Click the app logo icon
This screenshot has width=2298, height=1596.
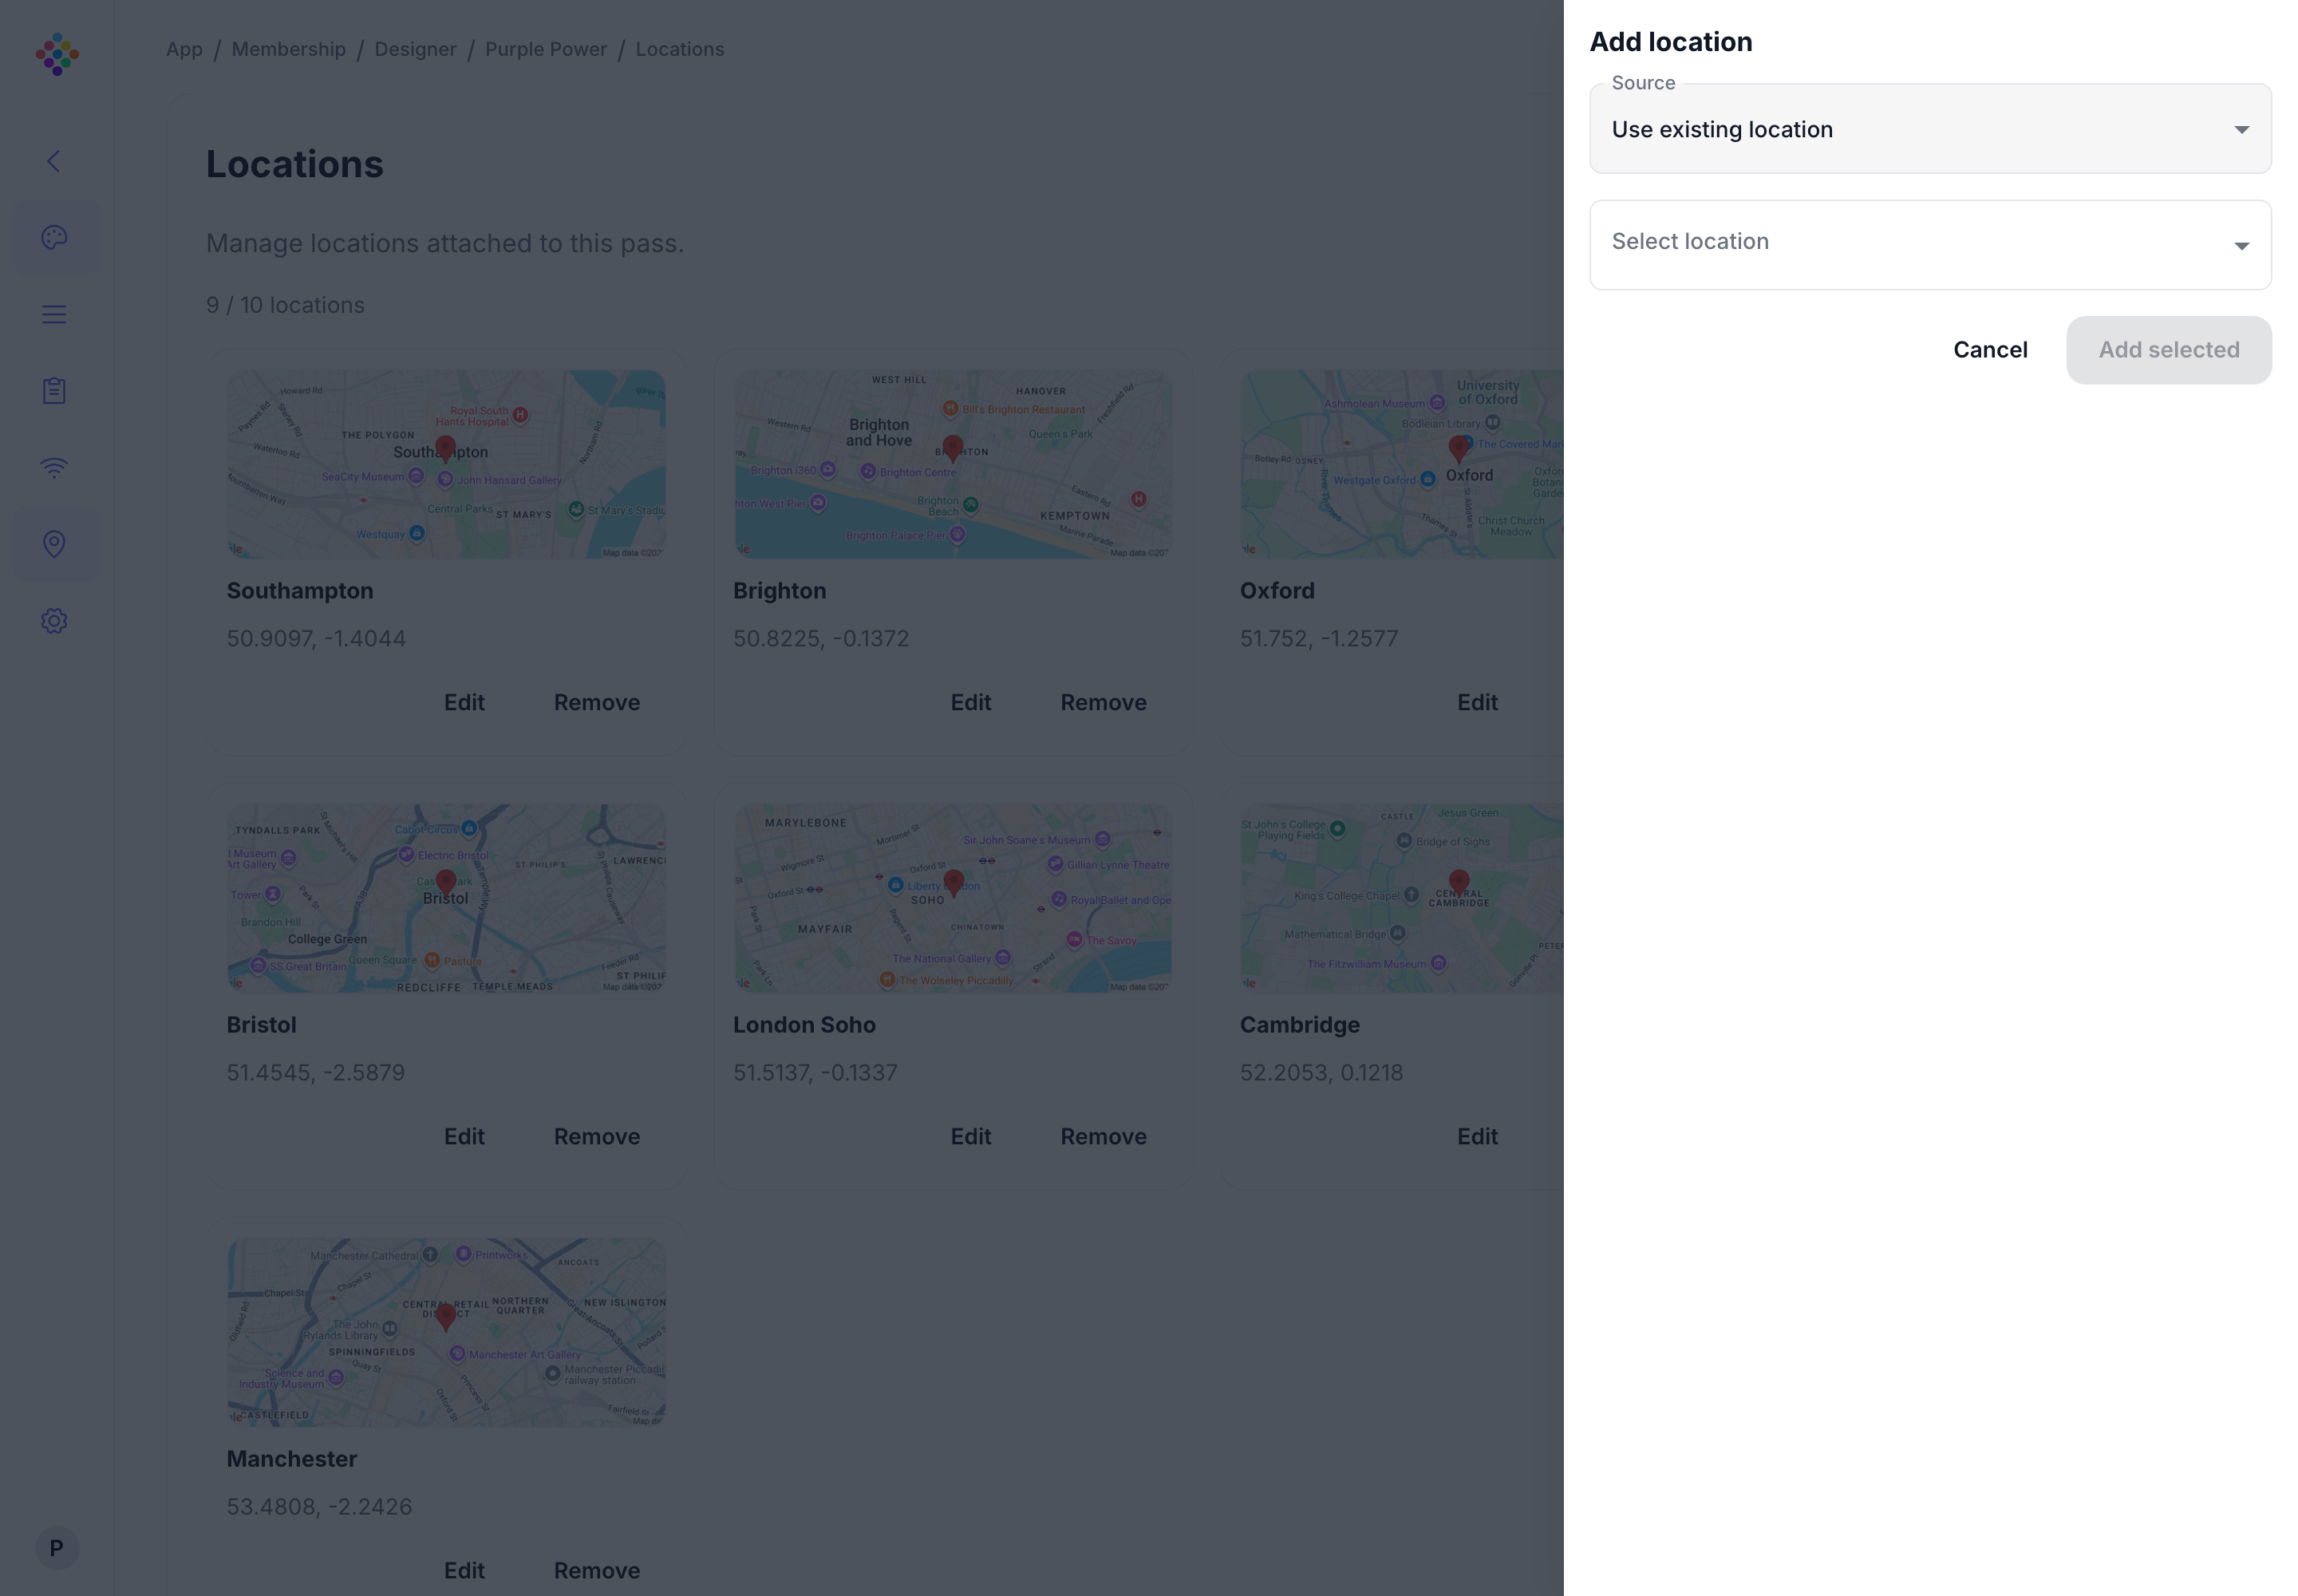coord(57,54)
